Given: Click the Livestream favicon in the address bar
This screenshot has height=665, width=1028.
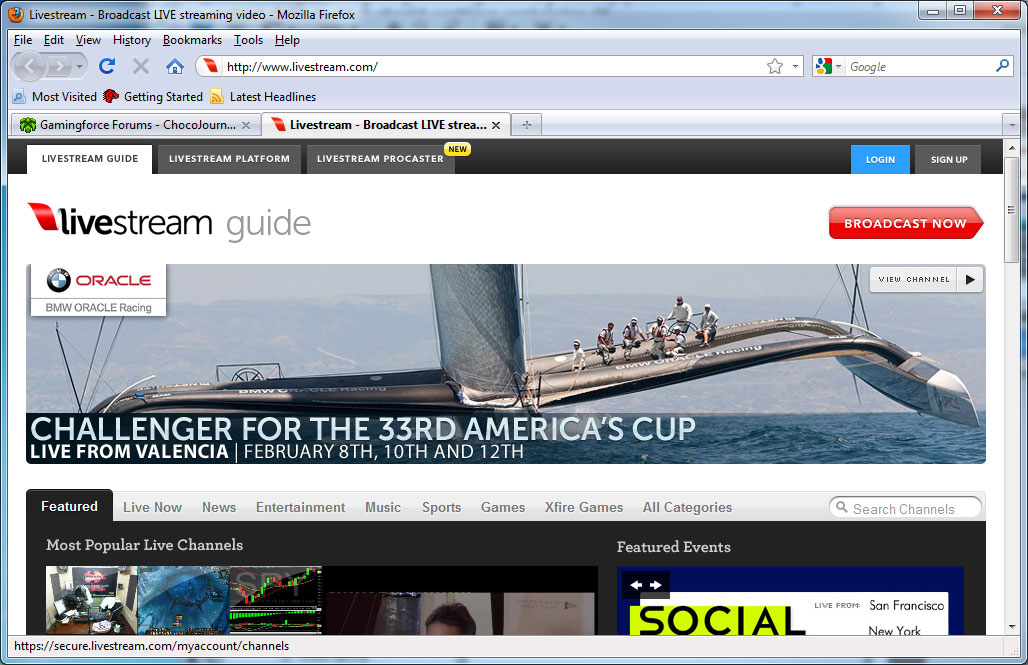Looking at the screenshot, I should pos(210,66).
